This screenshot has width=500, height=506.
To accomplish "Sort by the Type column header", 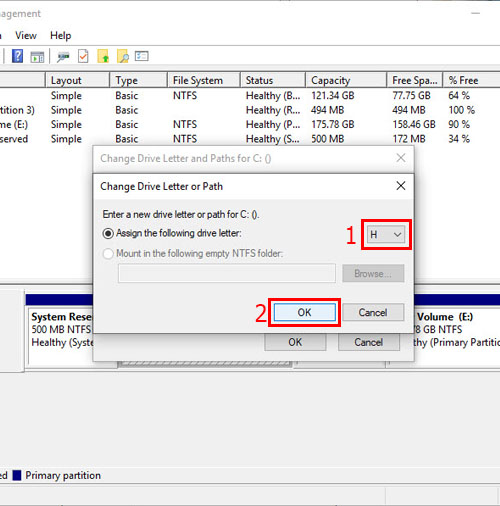I will [138, 80].
